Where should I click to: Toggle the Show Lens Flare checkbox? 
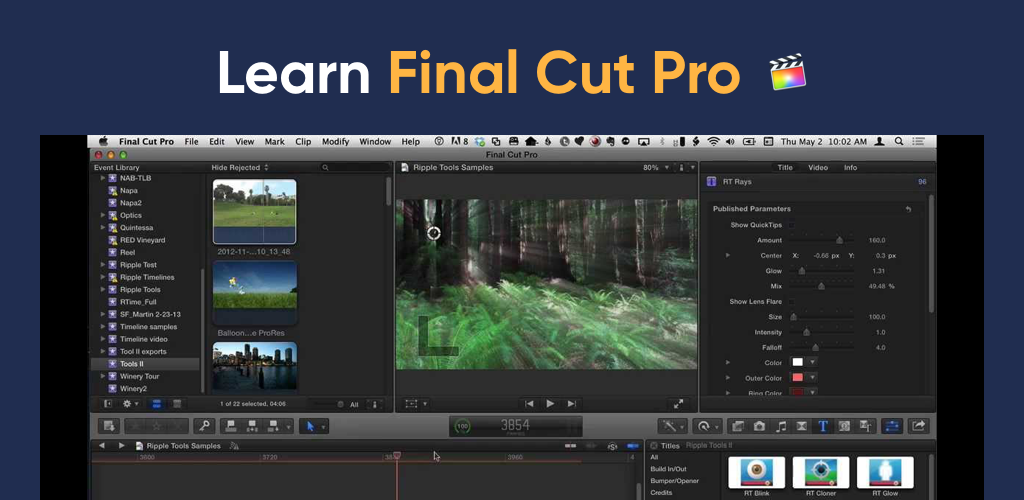[792, 302]
